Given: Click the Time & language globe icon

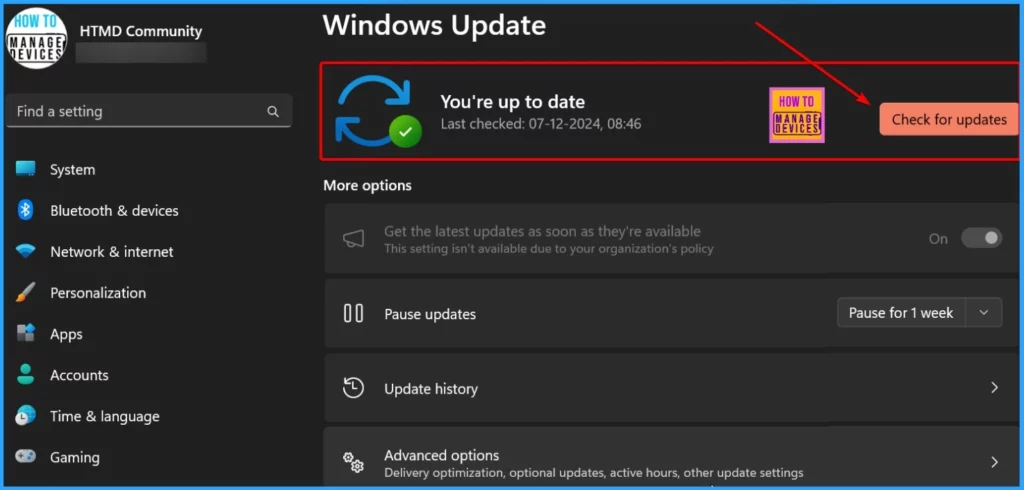Looking at the screenshot, I should (x=25, y=416).
